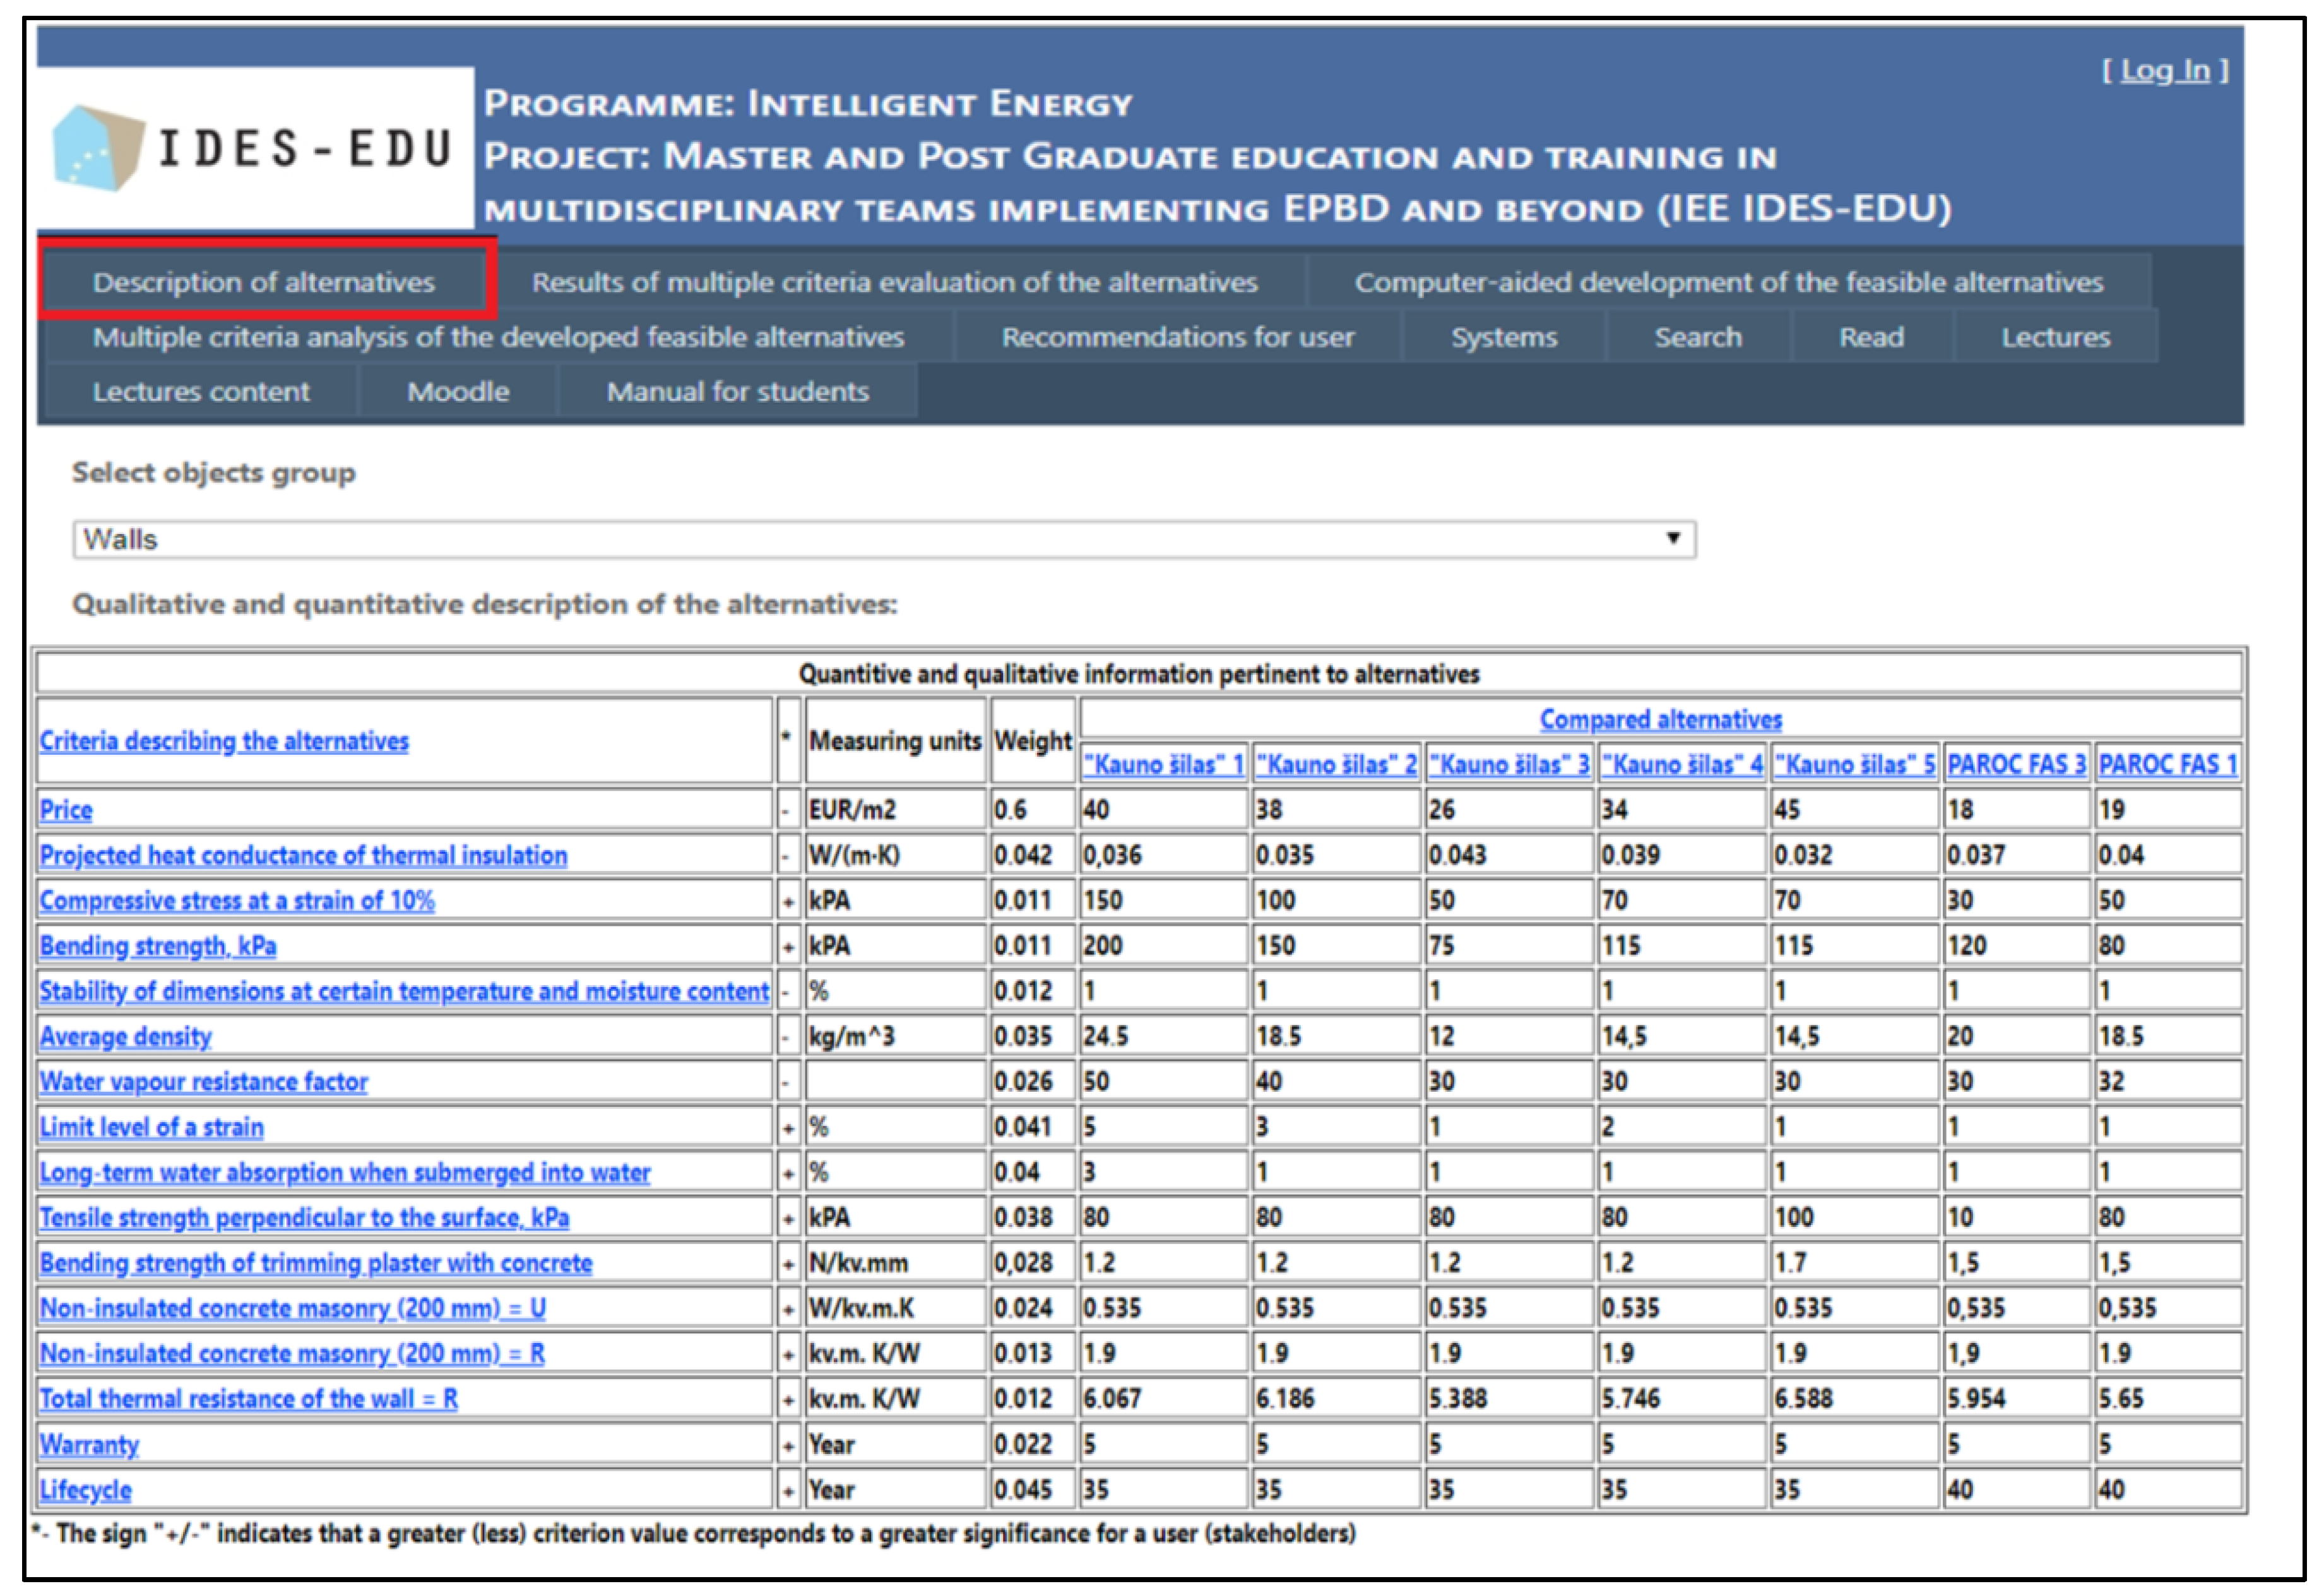The width and height of the screenshot is (2324, 1591).
Task: Click the Lifecycle criterion link
Action: (x=86, y=1490)
